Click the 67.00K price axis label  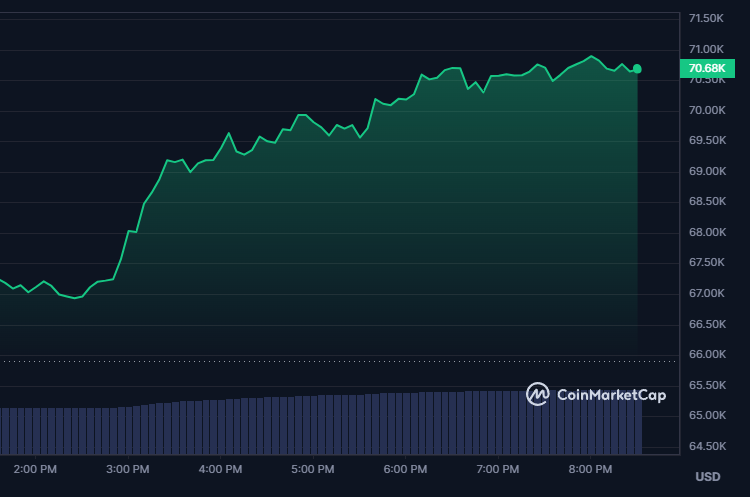(706, 294)
